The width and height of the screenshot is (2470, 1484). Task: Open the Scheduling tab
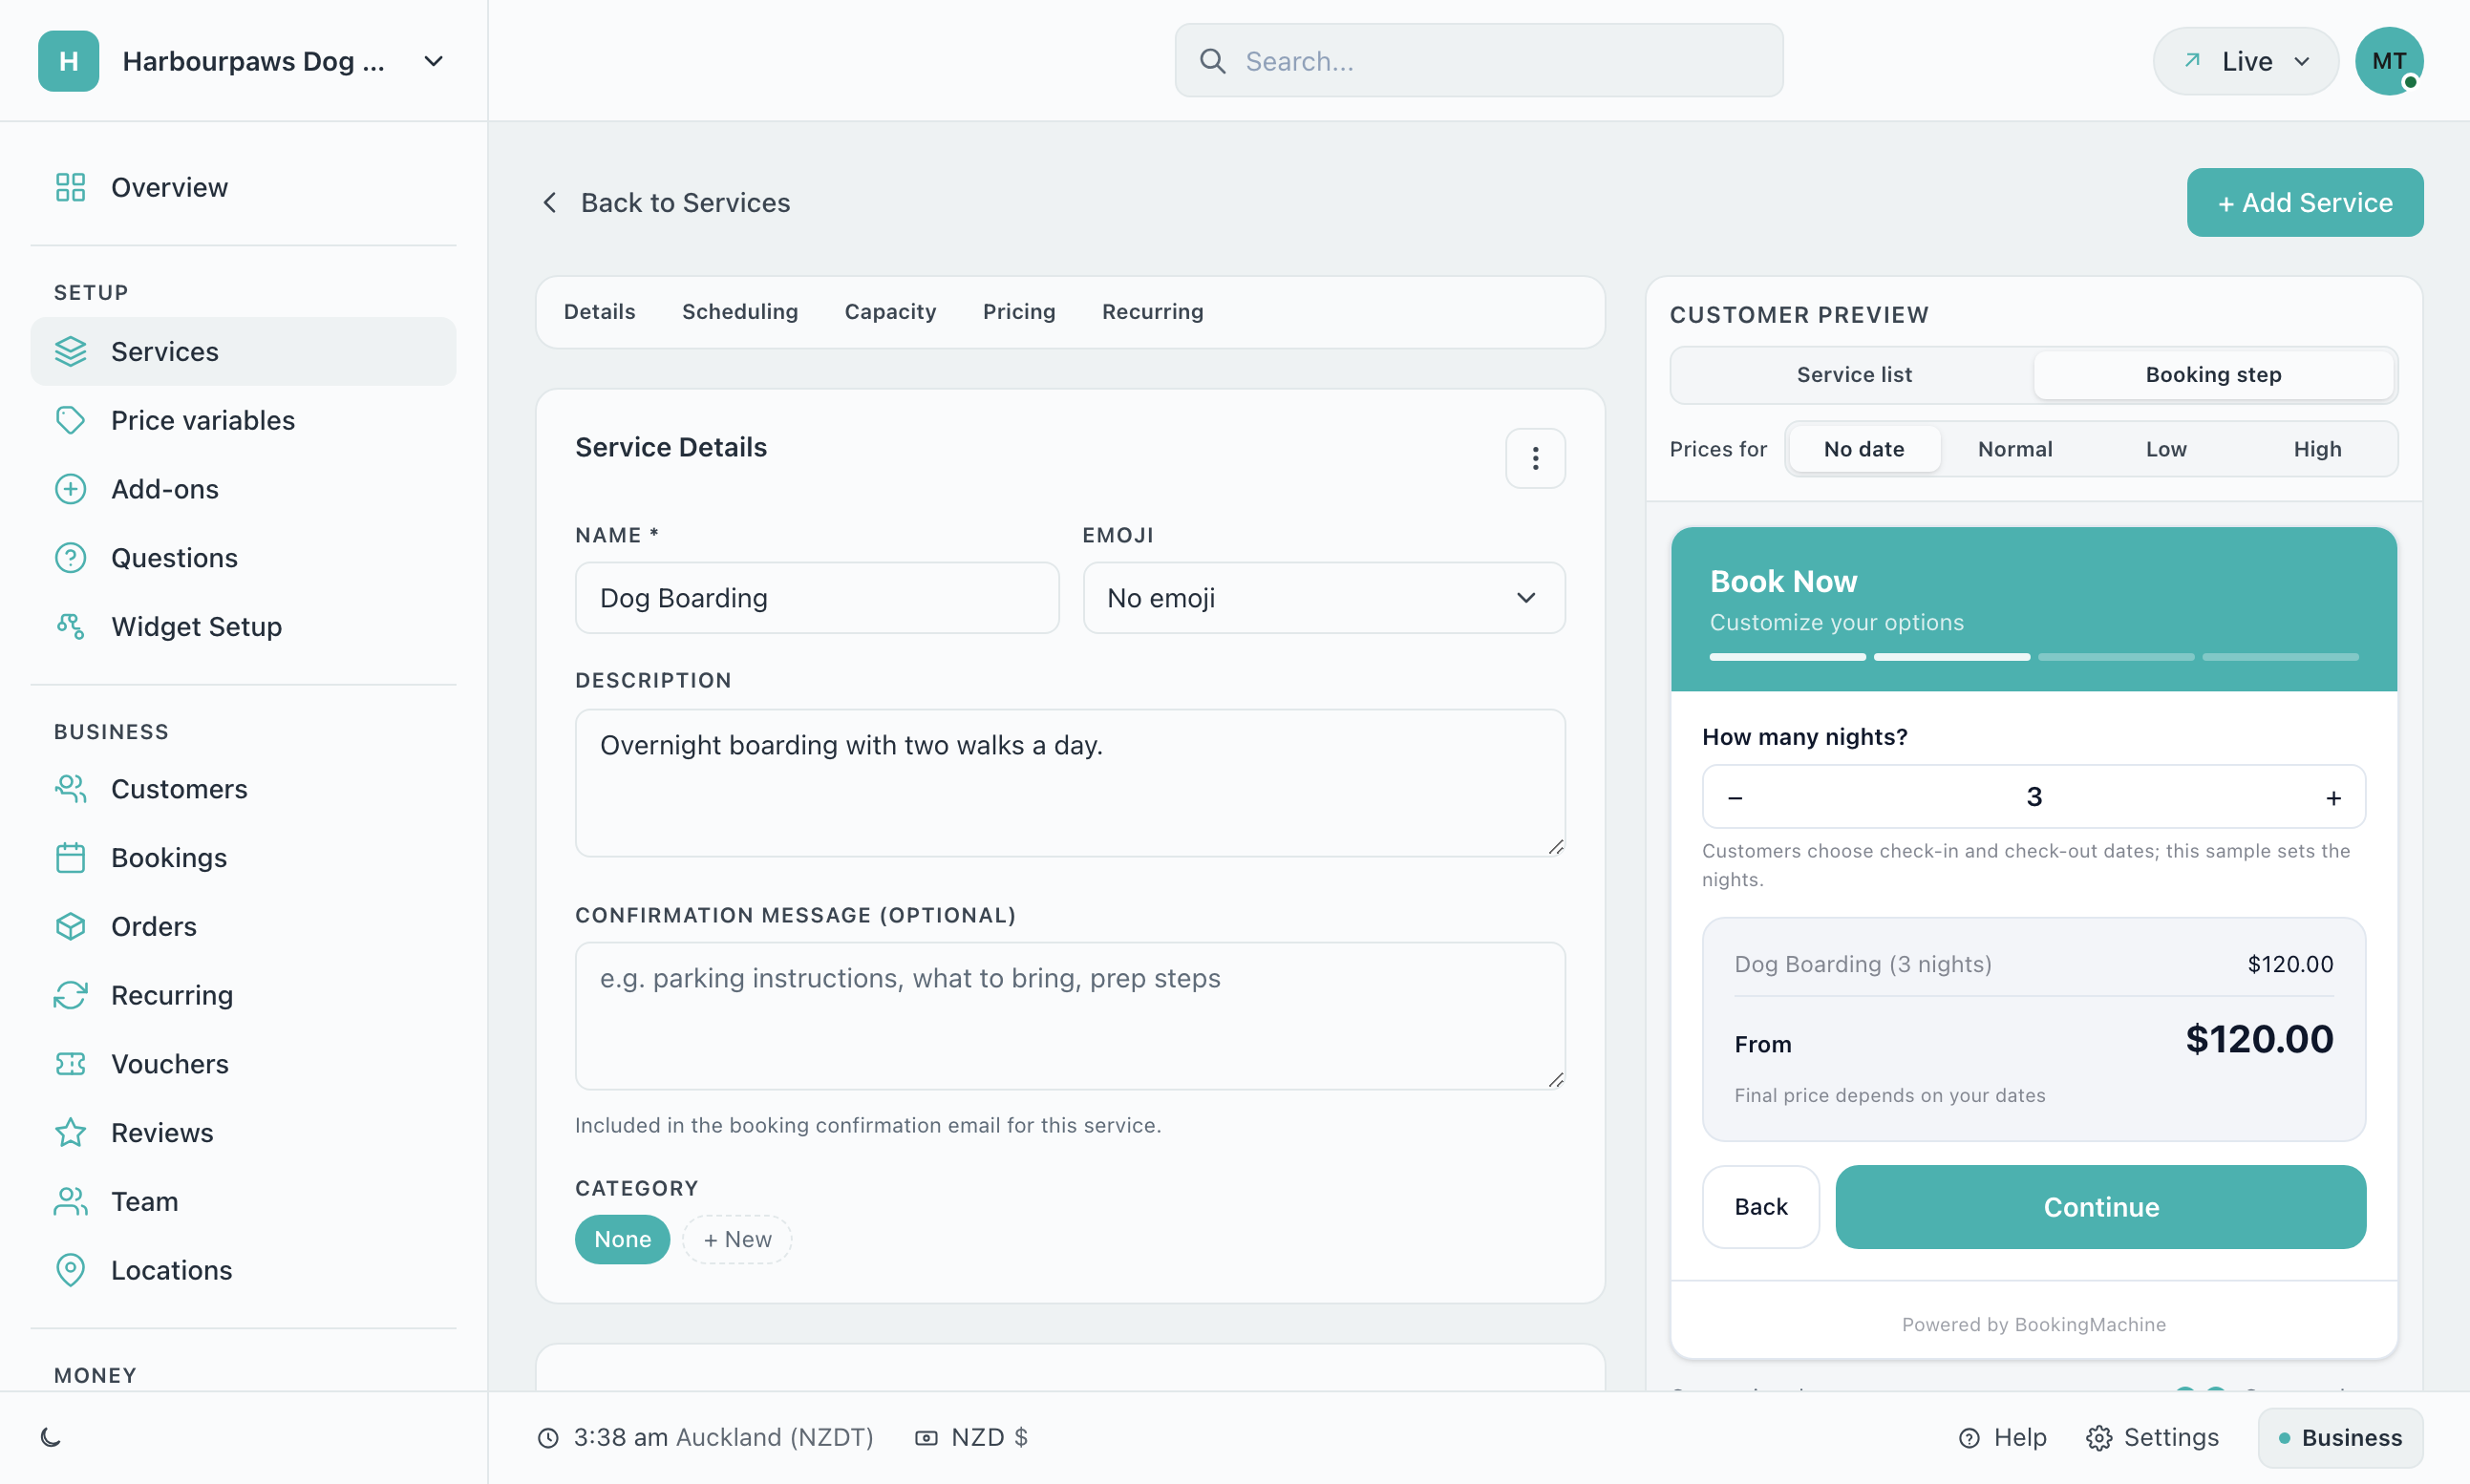740,311
